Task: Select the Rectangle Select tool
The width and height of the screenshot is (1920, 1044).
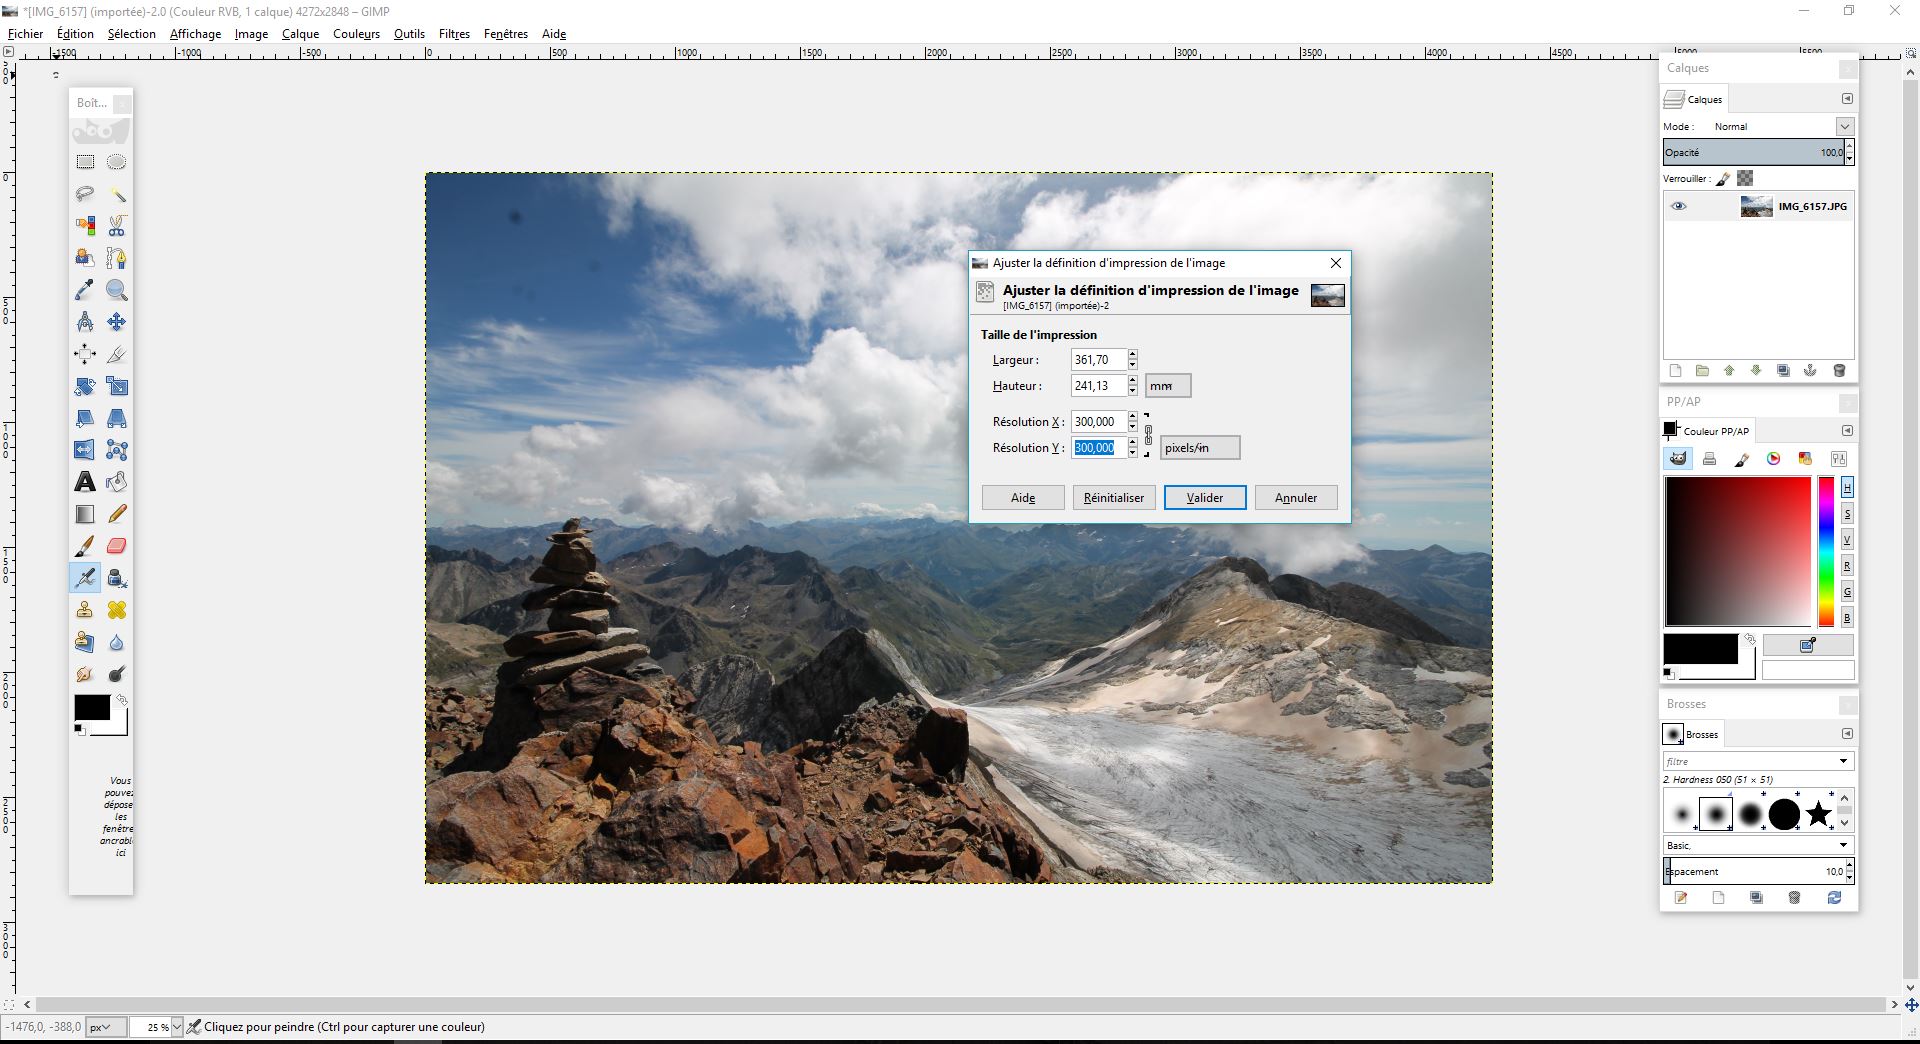Action: coord(85,161)
